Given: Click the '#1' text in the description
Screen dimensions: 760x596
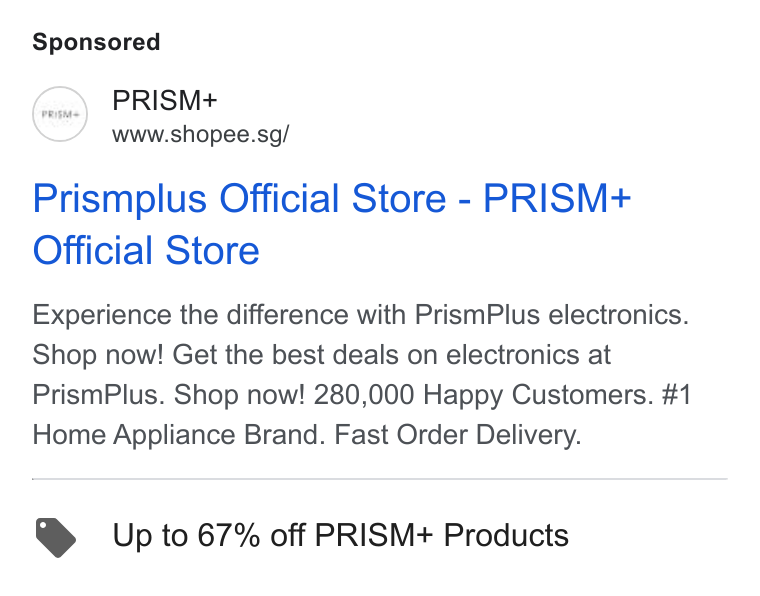Looking at the screenshot, I should pos(677,394).
